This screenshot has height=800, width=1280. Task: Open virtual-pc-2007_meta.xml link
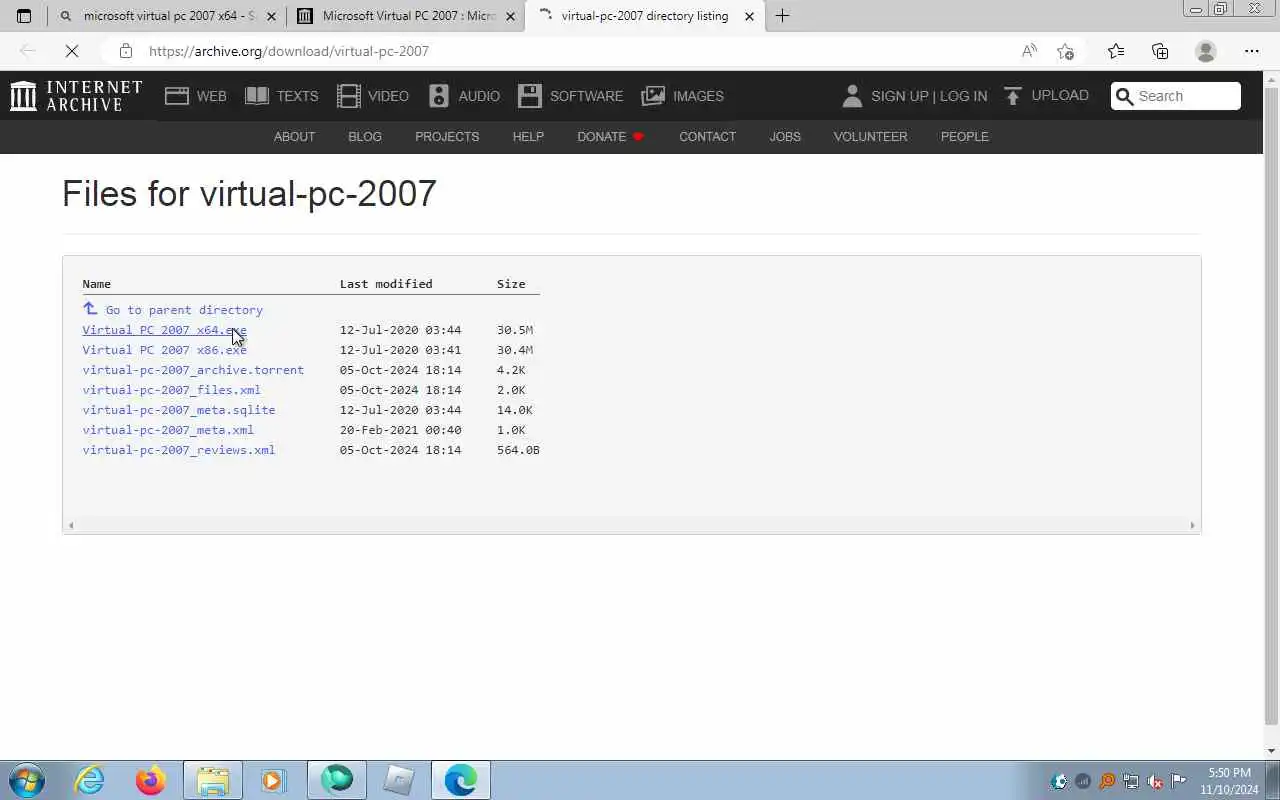tap(168, 430)
